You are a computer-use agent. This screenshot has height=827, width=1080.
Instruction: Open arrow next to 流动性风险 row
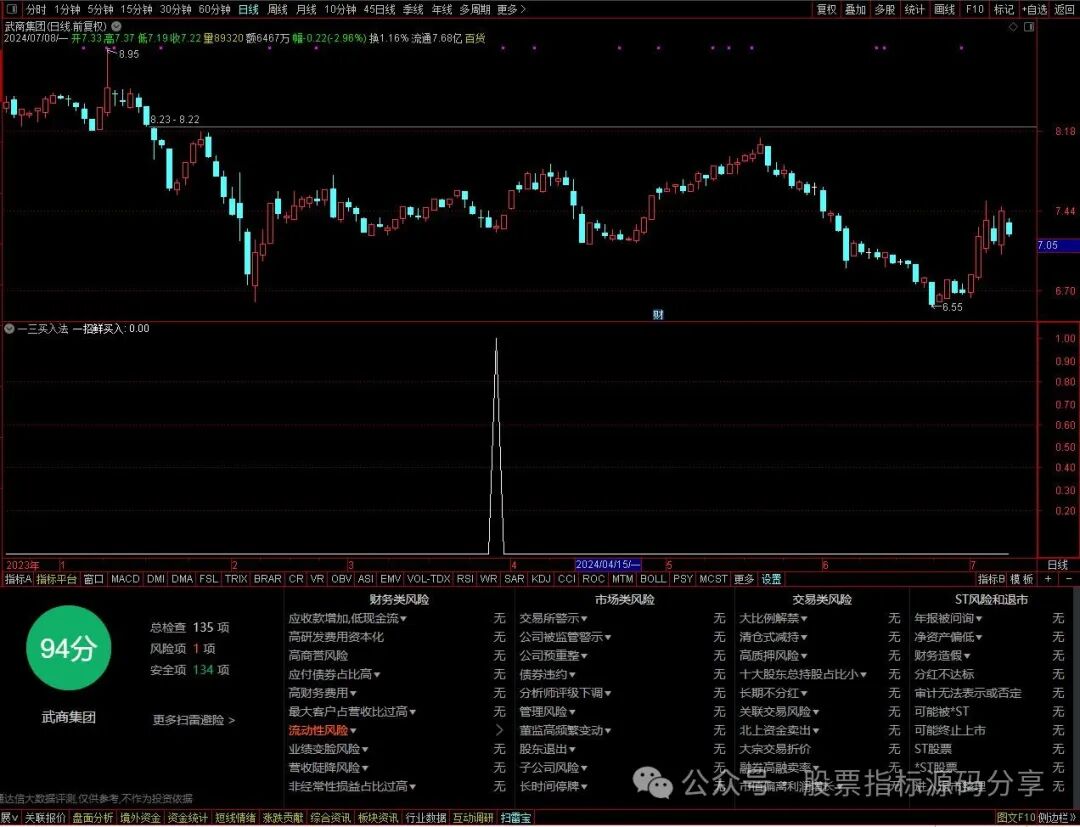click(x=499, y=731)
